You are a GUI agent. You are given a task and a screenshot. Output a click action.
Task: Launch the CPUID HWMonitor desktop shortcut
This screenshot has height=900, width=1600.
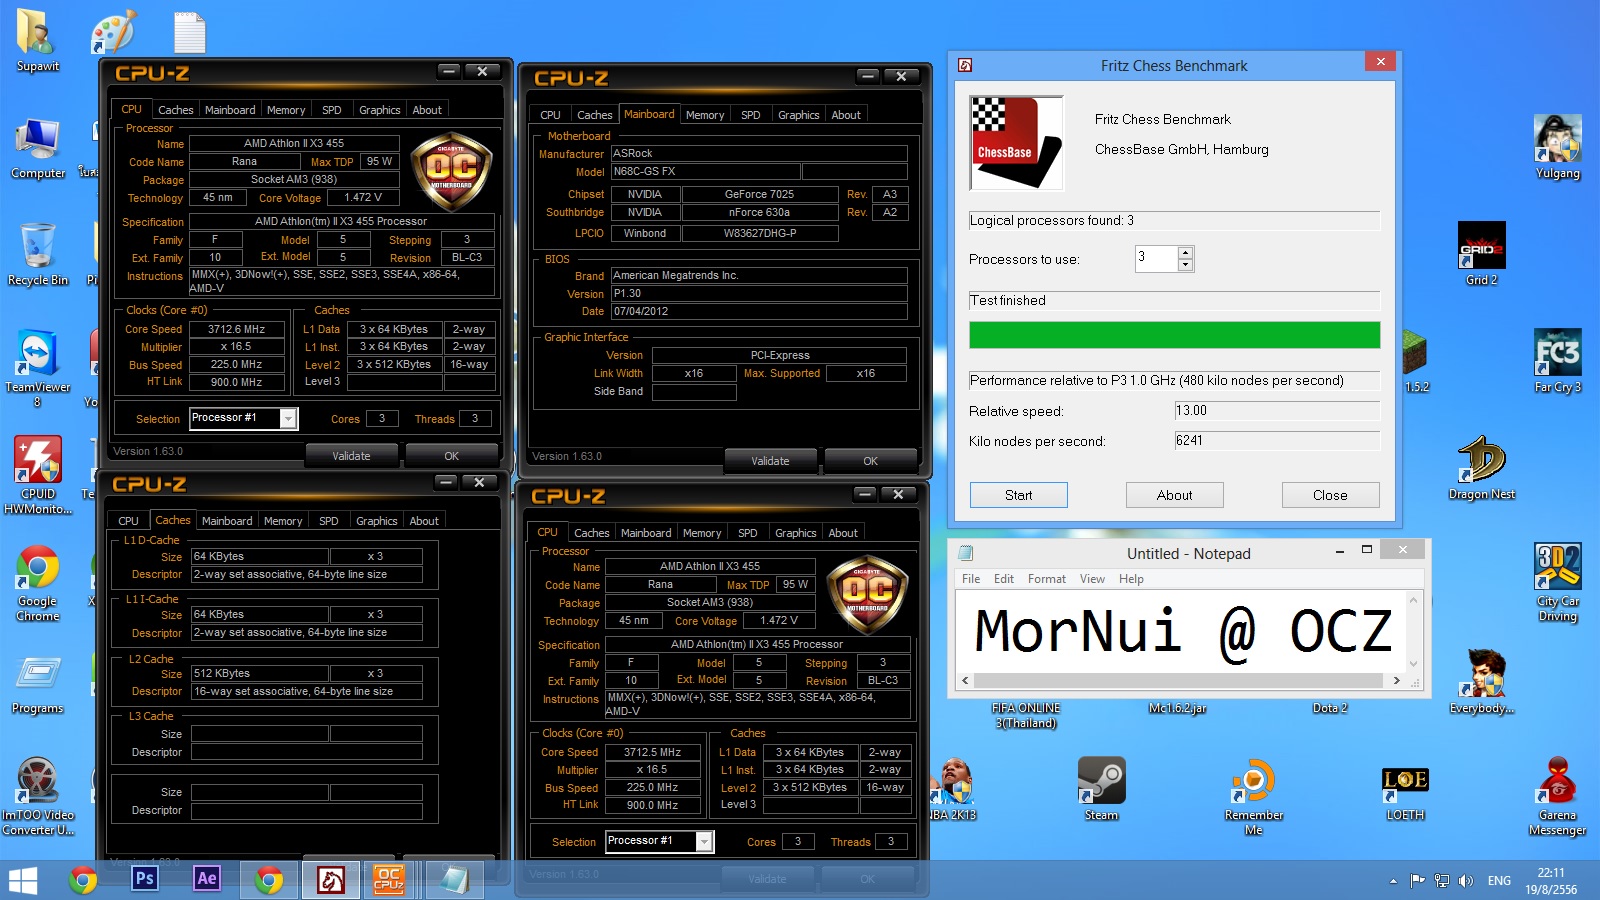coord(38,475)
